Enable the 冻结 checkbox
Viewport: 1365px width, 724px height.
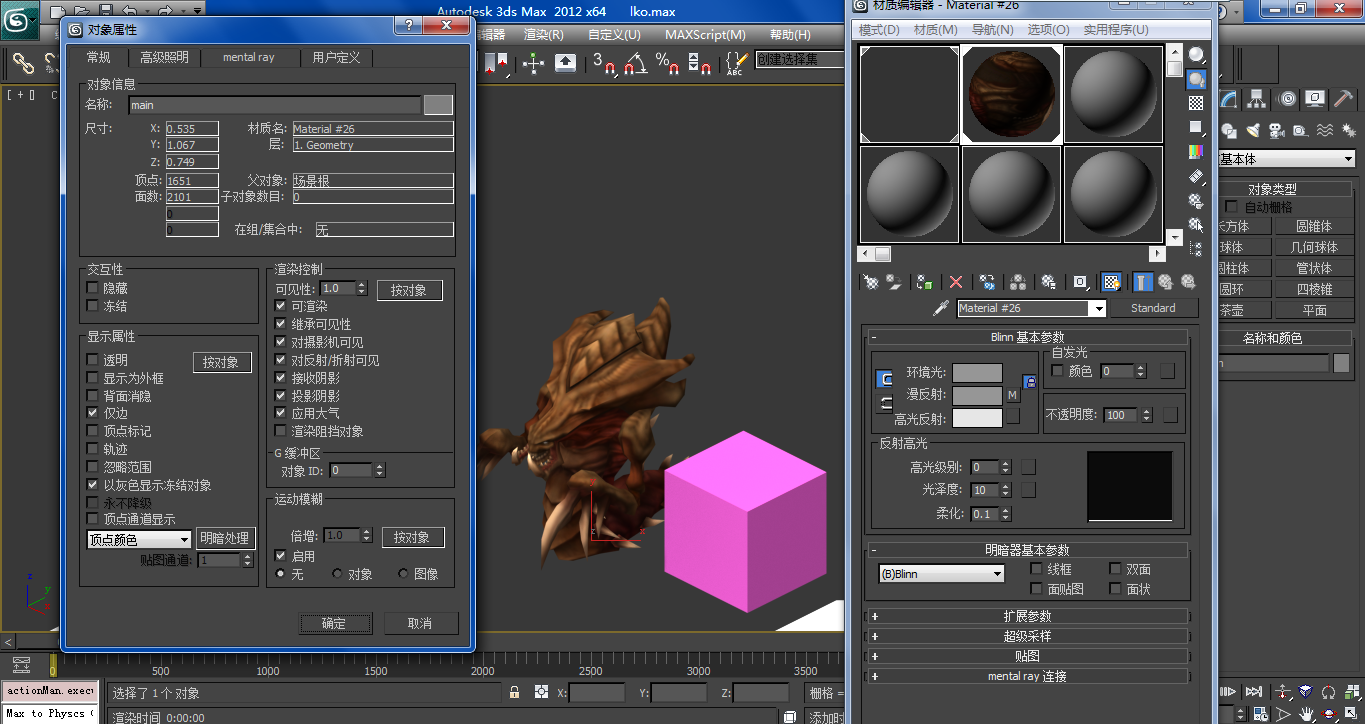pos(93,306)
